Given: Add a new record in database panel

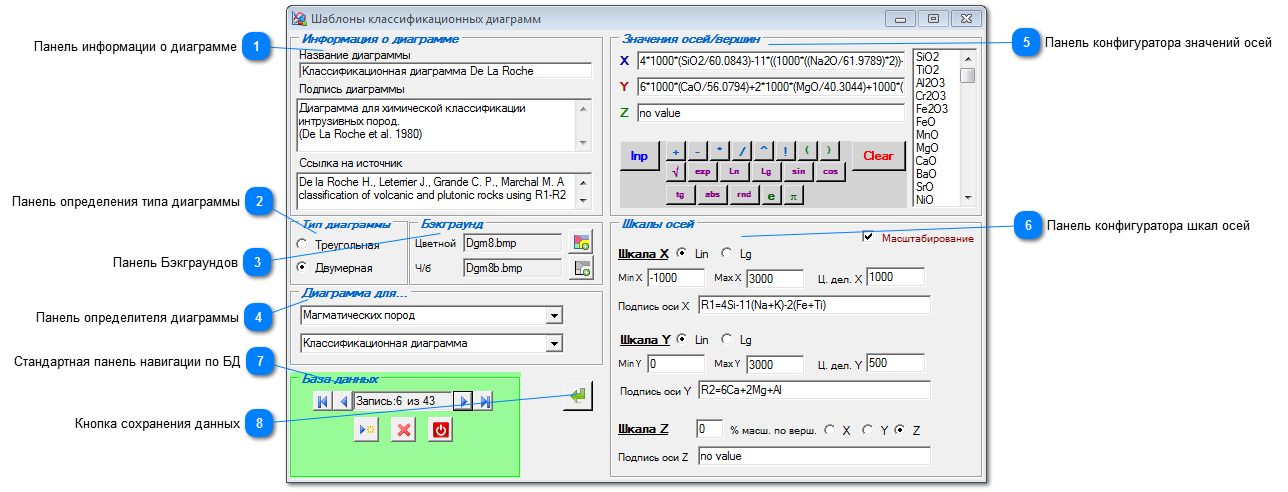Looking at the screenshot, I should click(x=366, y=430).
